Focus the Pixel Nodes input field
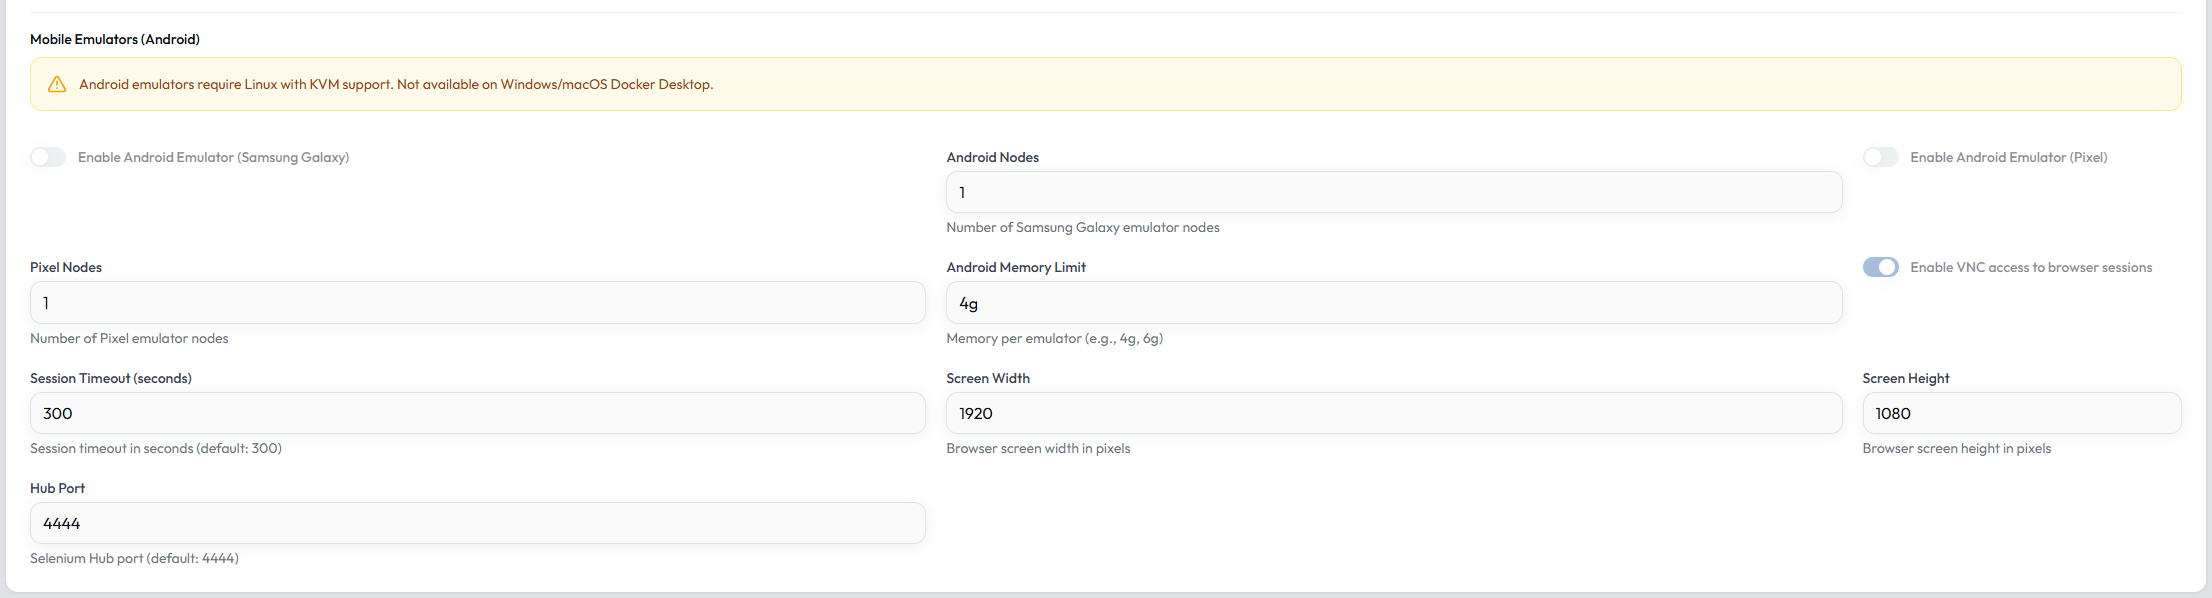 pos(478,302)
